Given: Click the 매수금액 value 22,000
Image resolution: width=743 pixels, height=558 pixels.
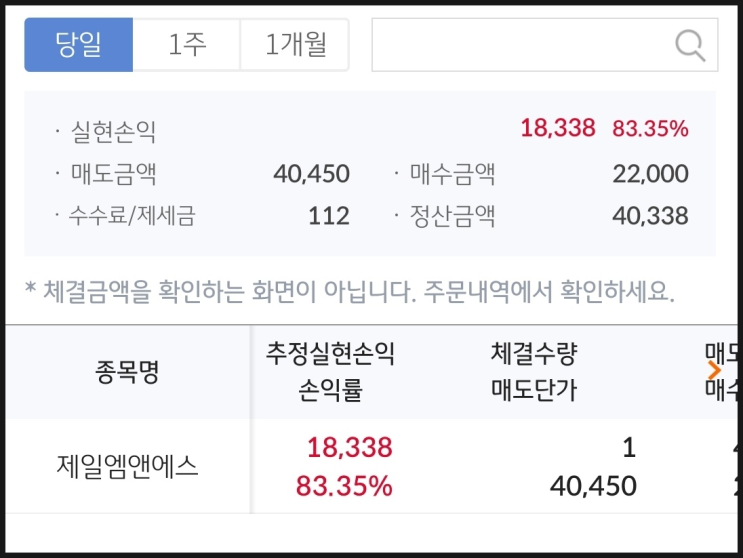Looking at the screenshot, I should 650,174.
